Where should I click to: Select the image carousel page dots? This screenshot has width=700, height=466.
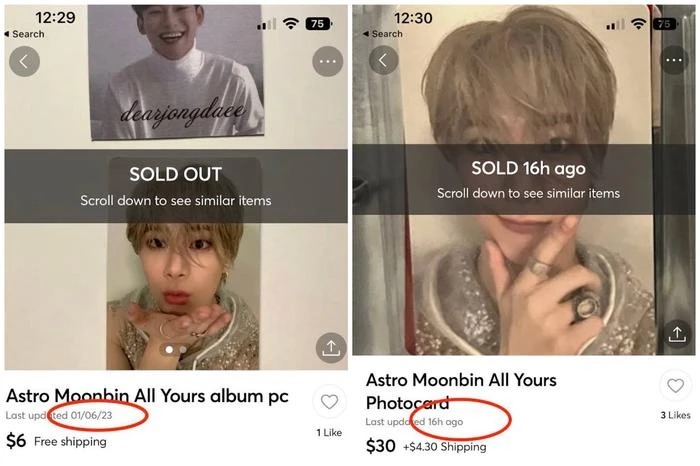click(x=175, y=350)
